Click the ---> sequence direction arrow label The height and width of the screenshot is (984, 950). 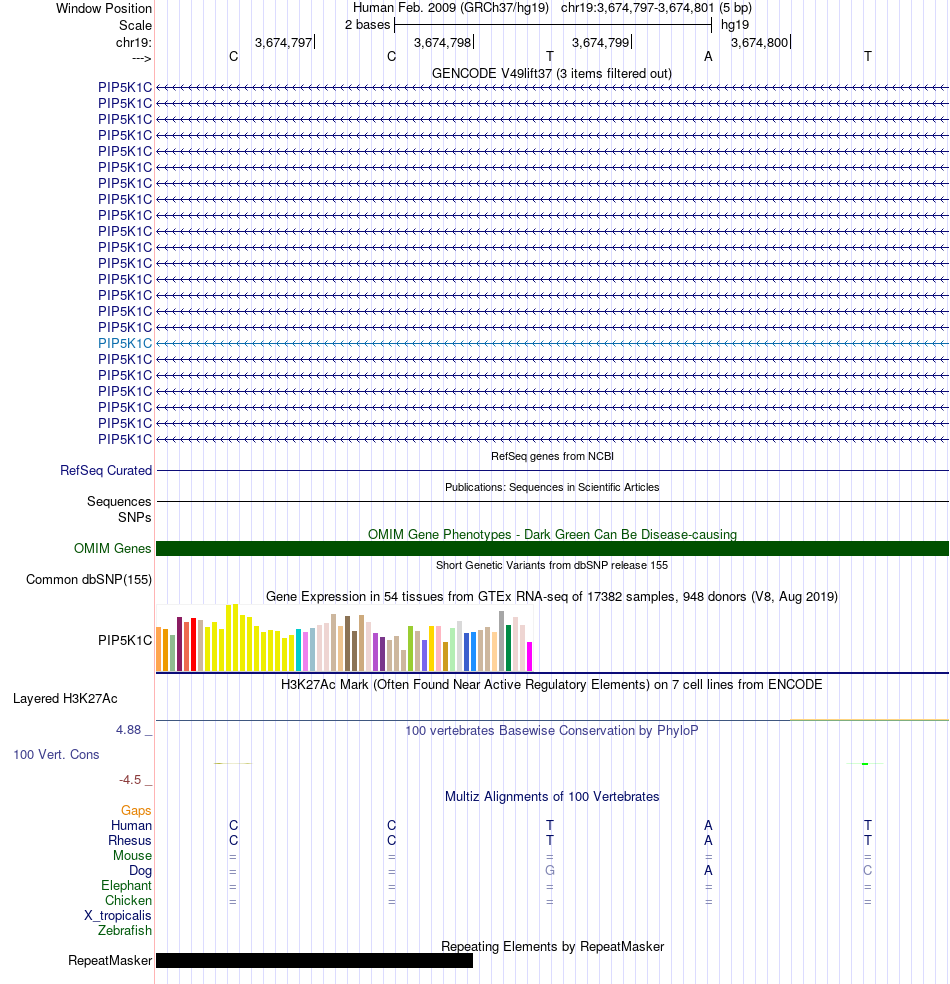[142, 58]
